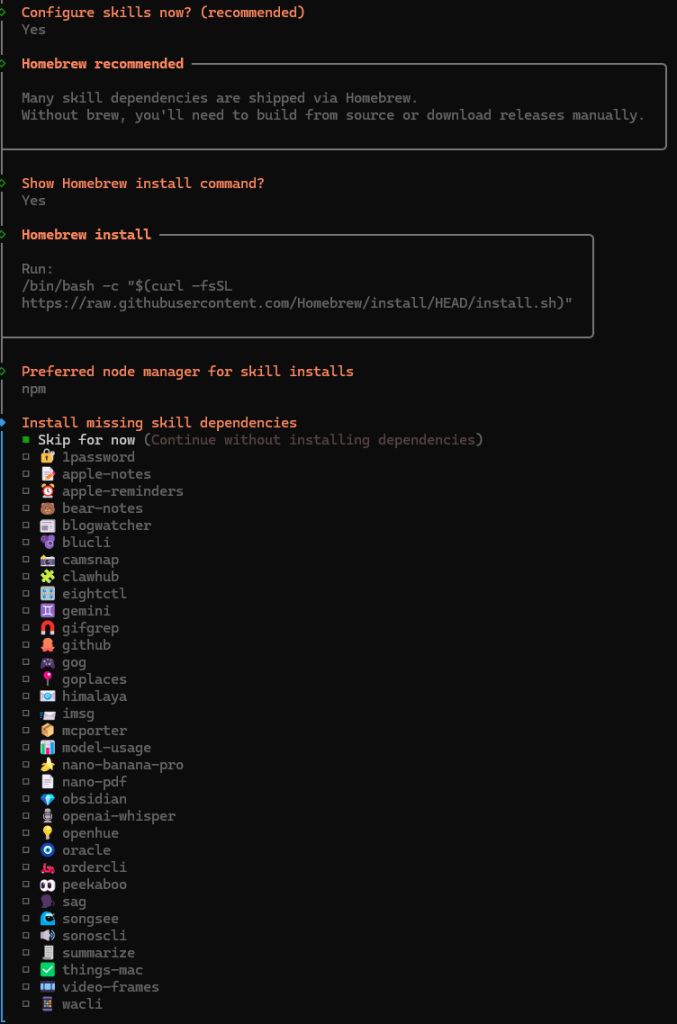The image size is (677, 1024).
Task: Tick the checkbox beside openai-whisper
Action: [26, 816]
